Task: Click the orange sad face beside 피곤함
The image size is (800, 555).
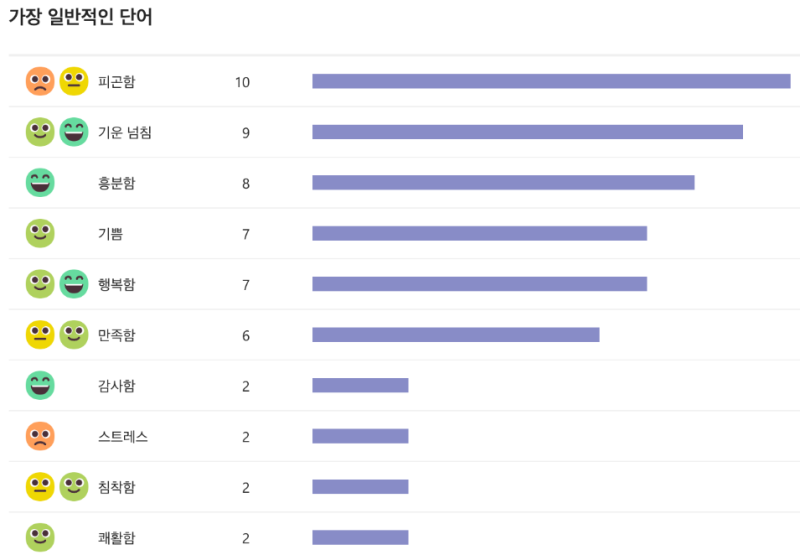Action: (x=40, y=81)
